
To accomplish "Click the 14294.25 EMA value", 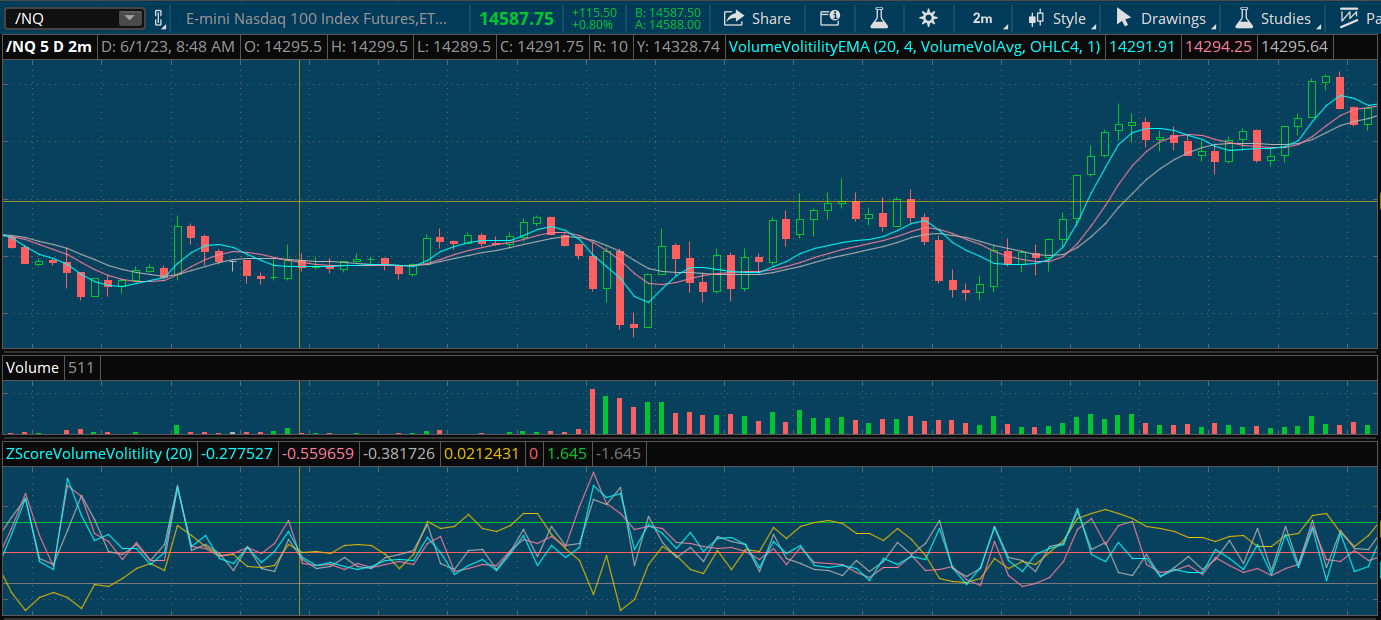I will click(1217, 47).
